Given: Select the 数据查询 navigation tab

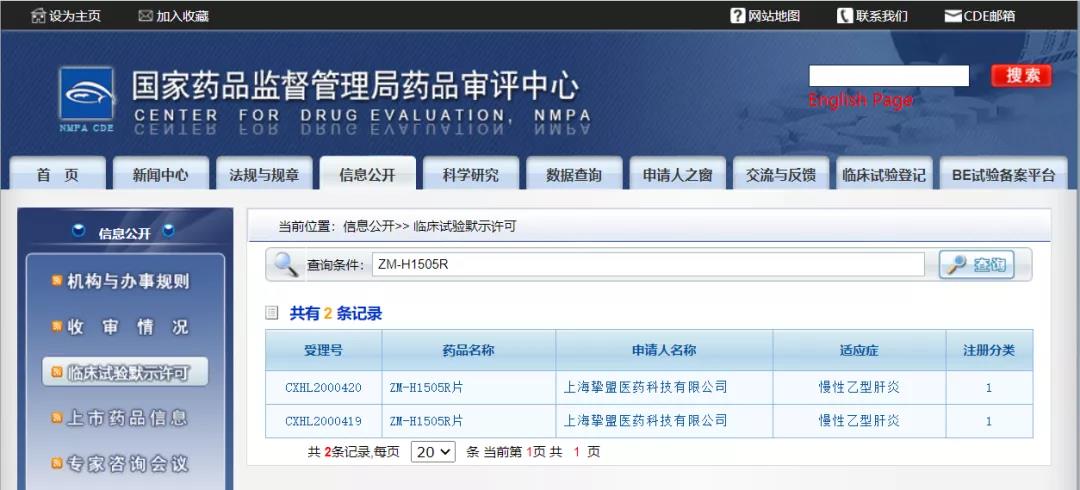Looking at the screenshot, I should tap(574, 175).
